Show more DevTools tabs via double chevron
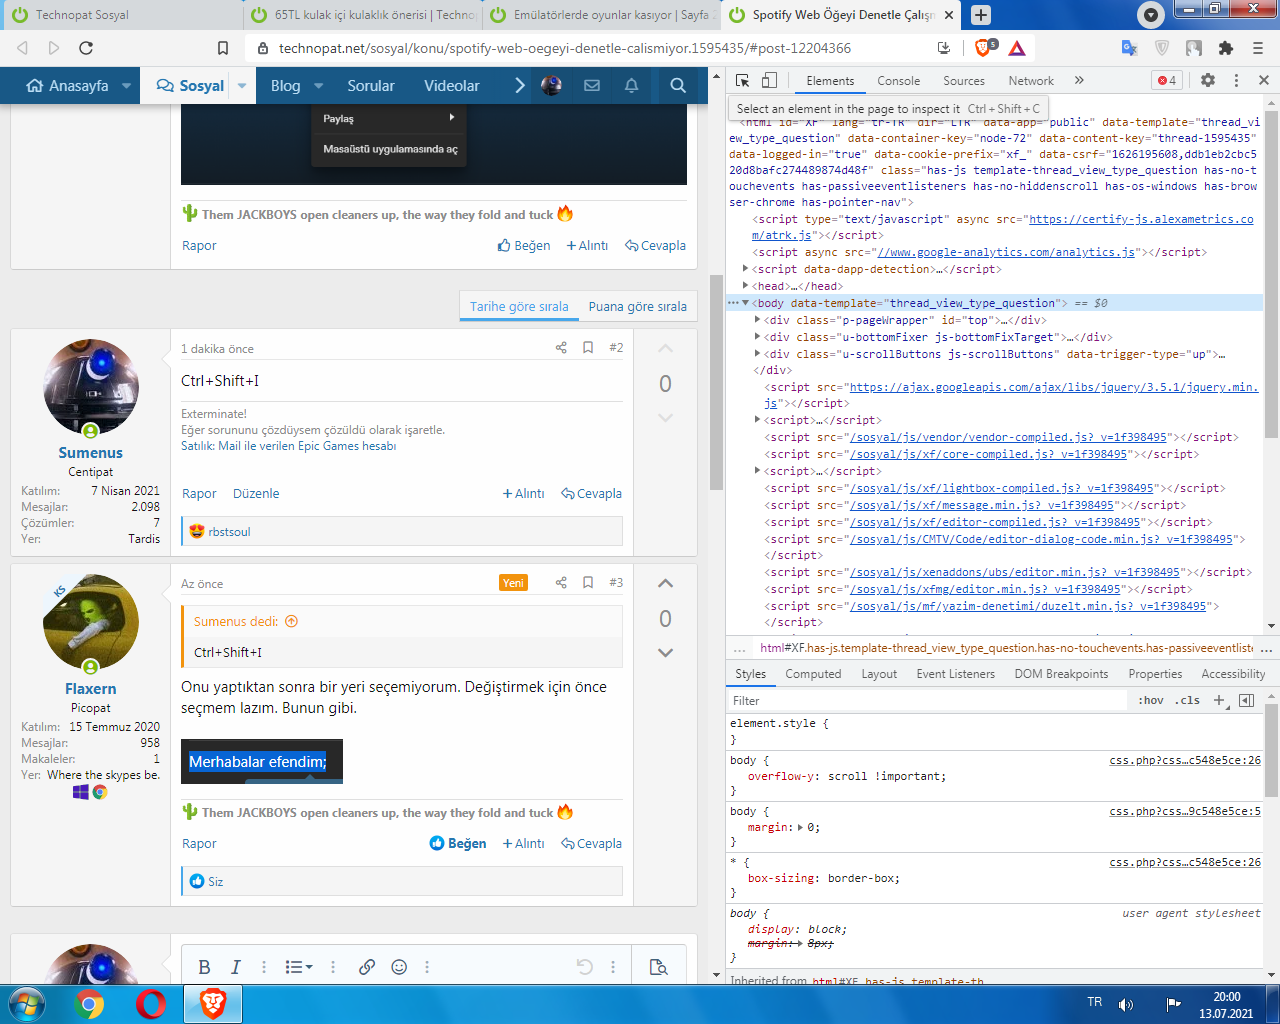1280x1024 pixels. pos(1079,81)
